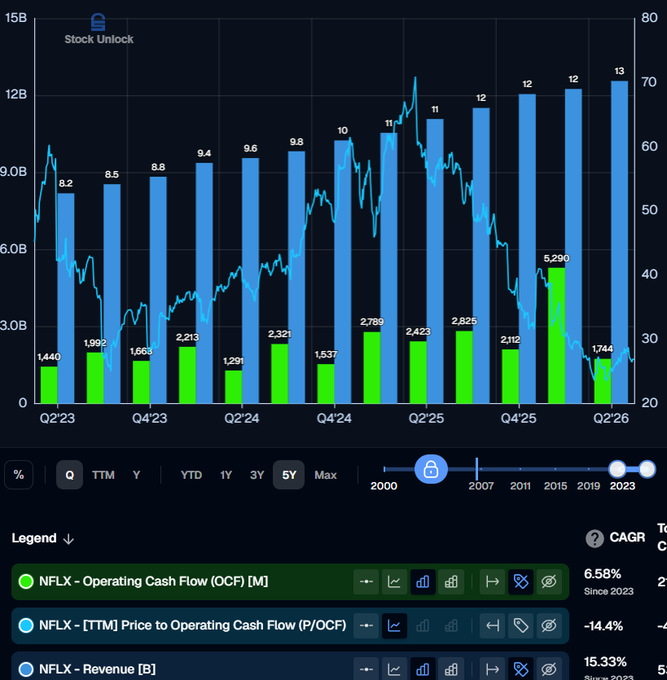
Task: Select stacked bar chart icon for Operating Cash Flow
Action: click(451, 582)
